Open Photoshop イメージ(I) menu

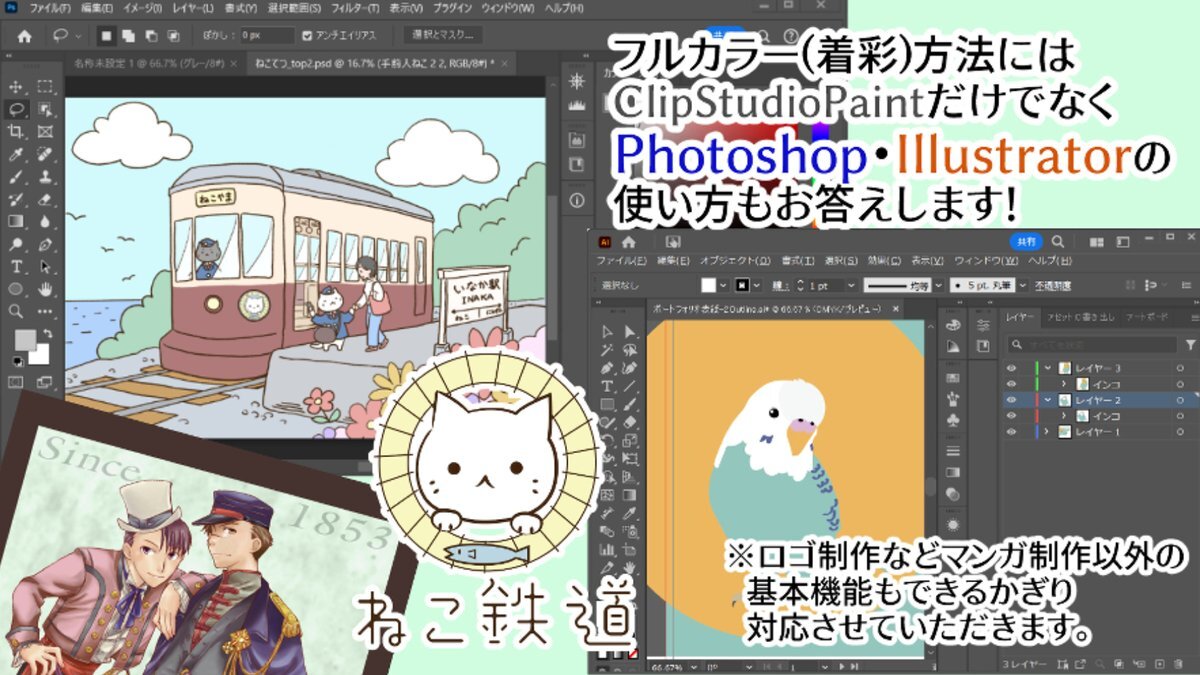142,8
